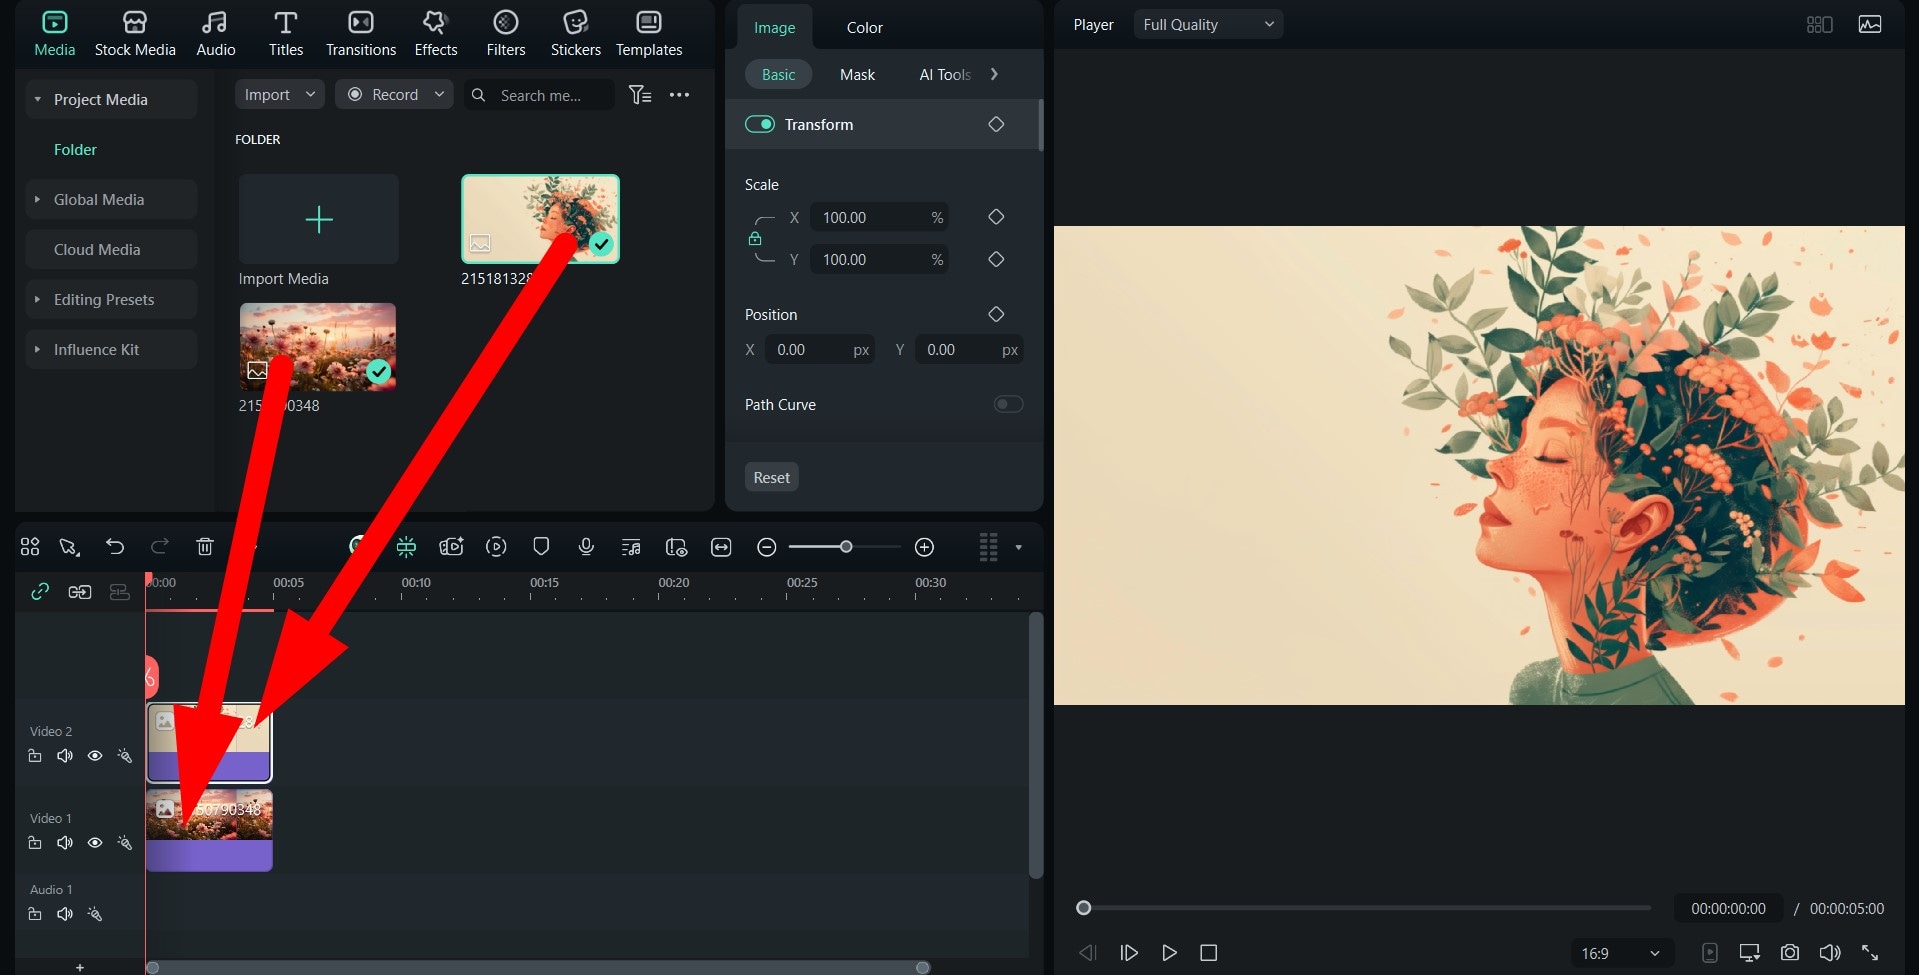Screen dimensions: 1919x975
Task: Play the preview
Action: click(x=1169, y=953)
